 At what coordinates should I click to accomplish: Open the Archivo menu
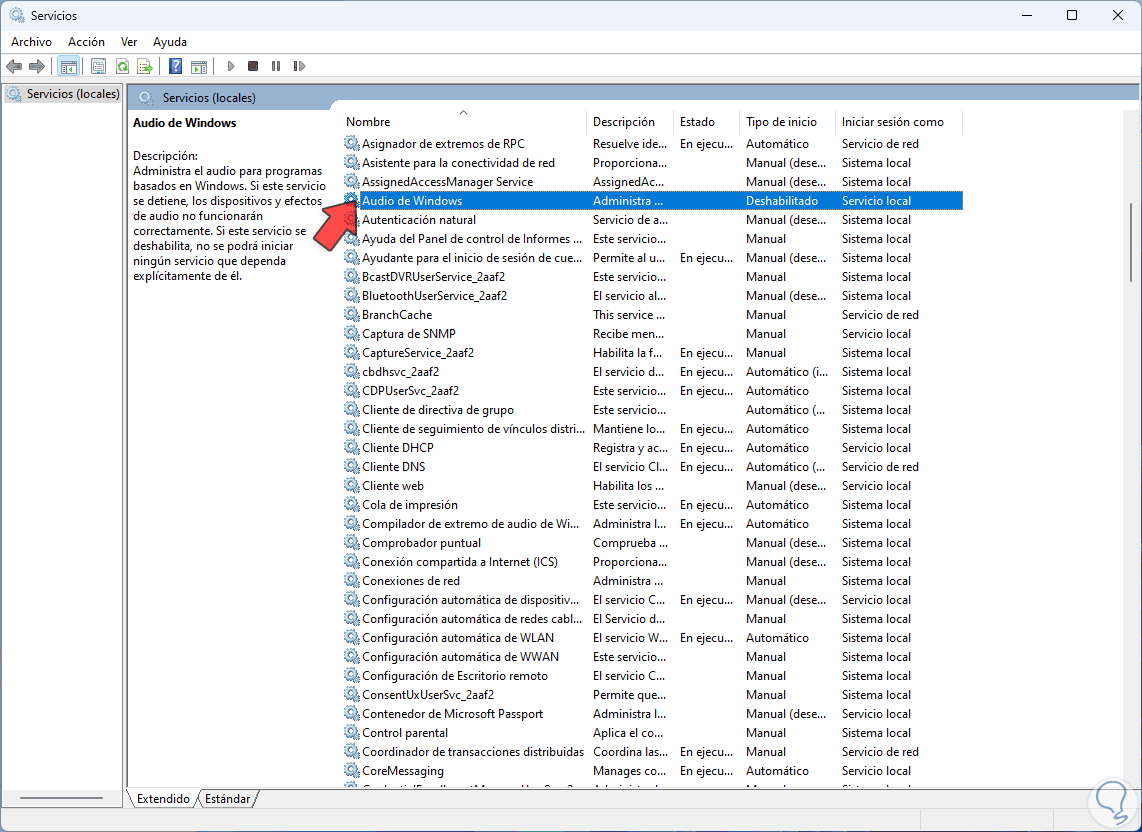click(31, 42)
